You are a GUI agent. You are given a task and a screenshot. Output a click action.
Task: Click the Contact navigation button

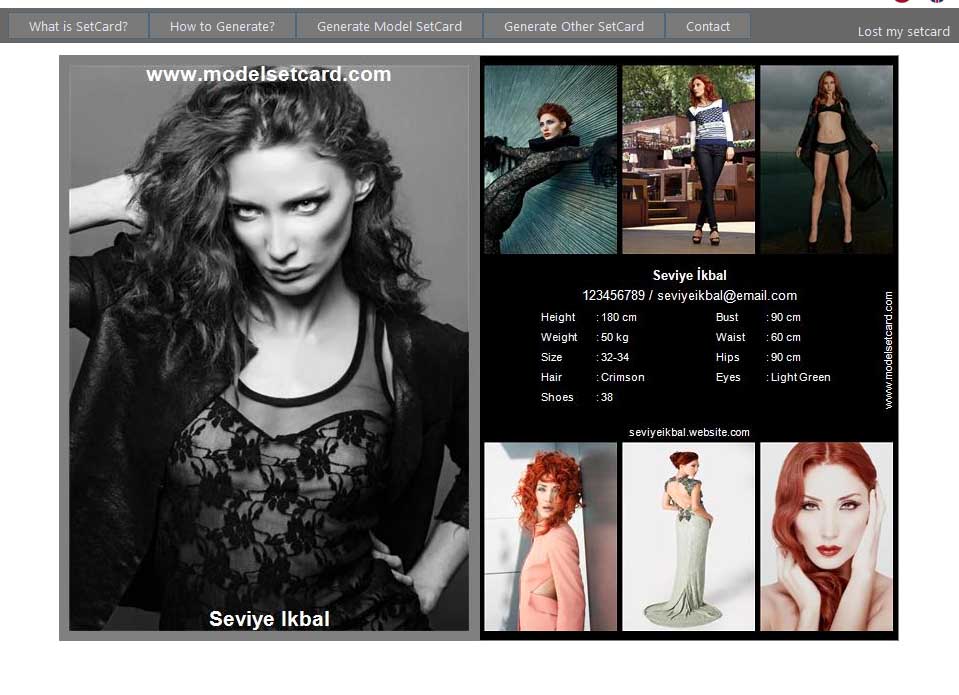point(707,26)
